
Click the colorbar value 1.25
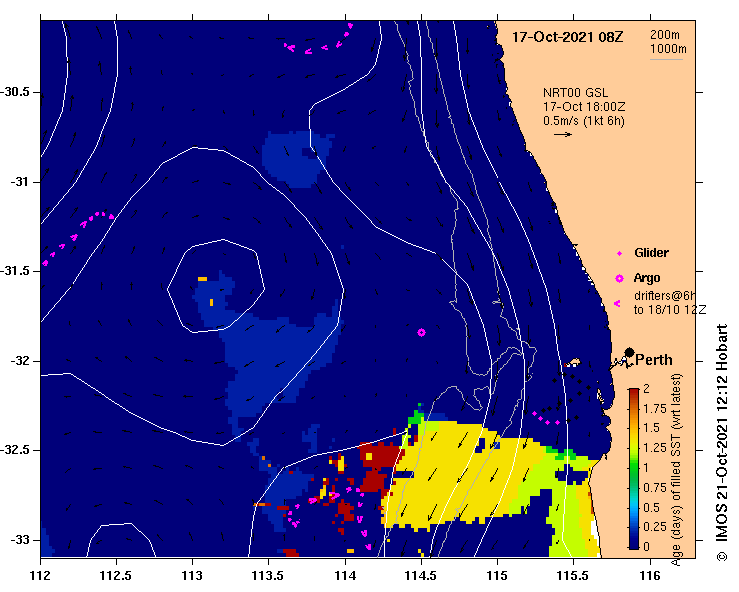655,448
